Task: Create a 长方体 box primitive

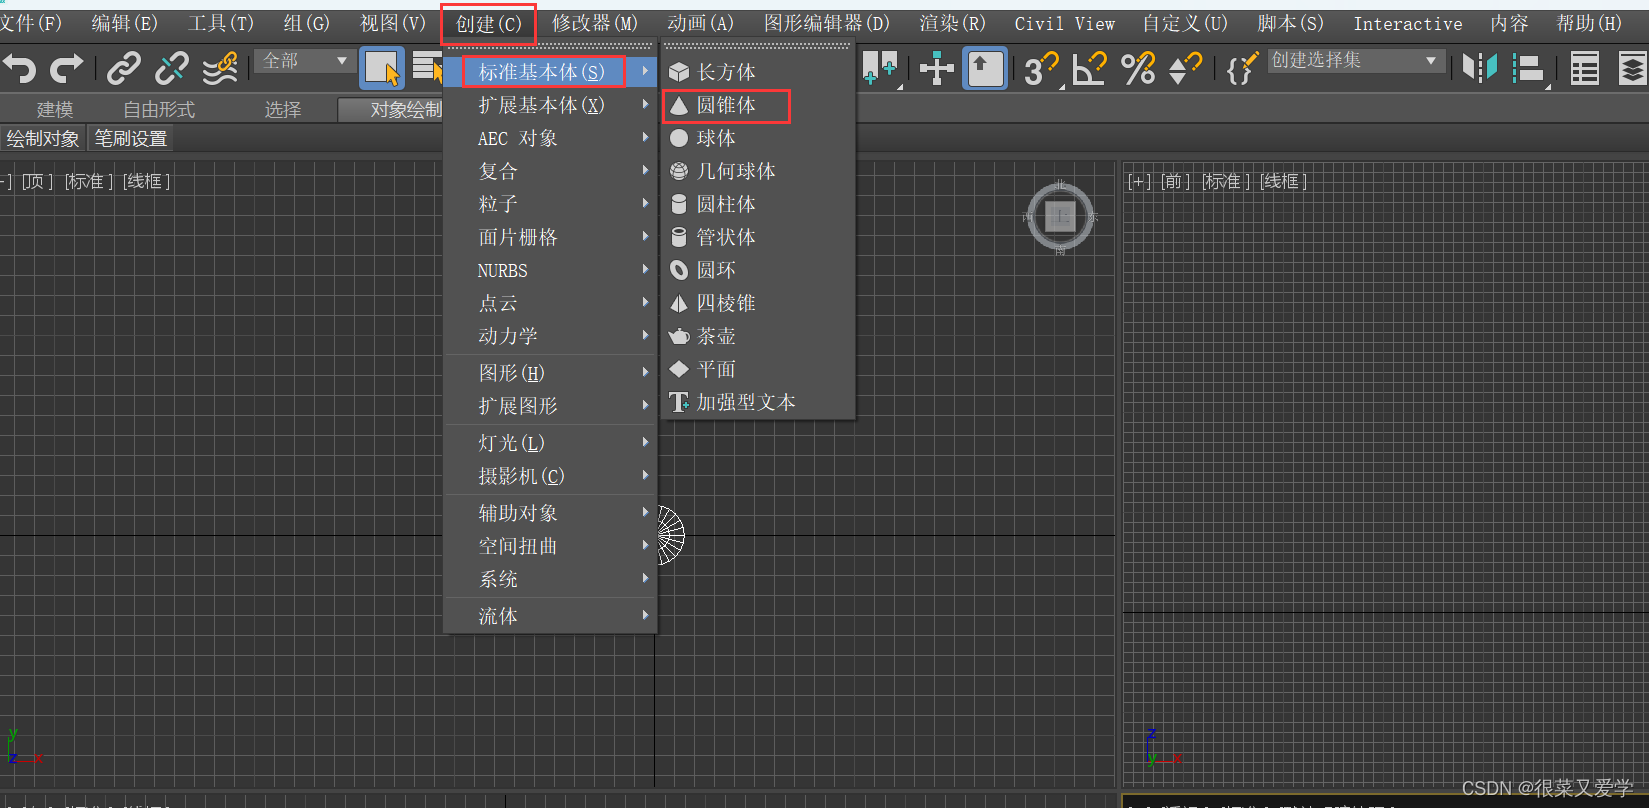Action: coord(758,72)
